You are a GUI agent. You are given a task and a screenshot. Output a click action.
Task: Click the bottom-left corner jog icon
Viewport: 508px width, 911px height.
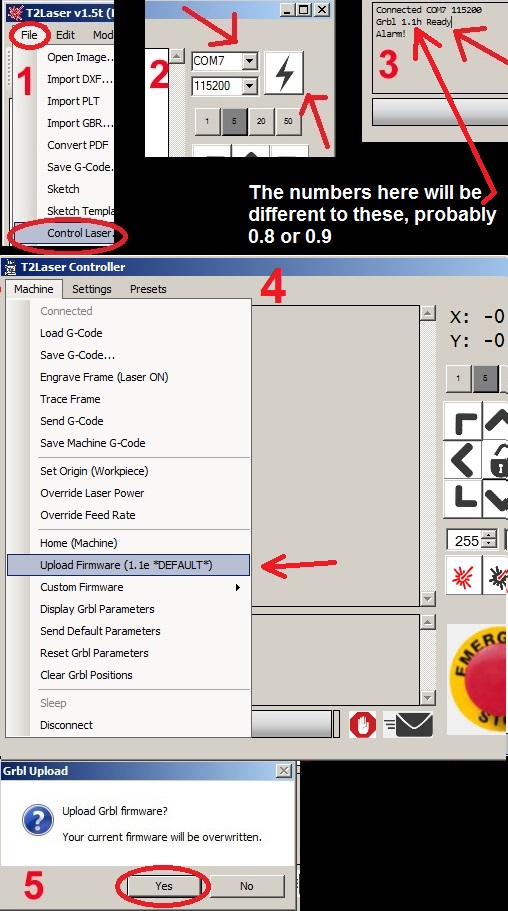463,498
